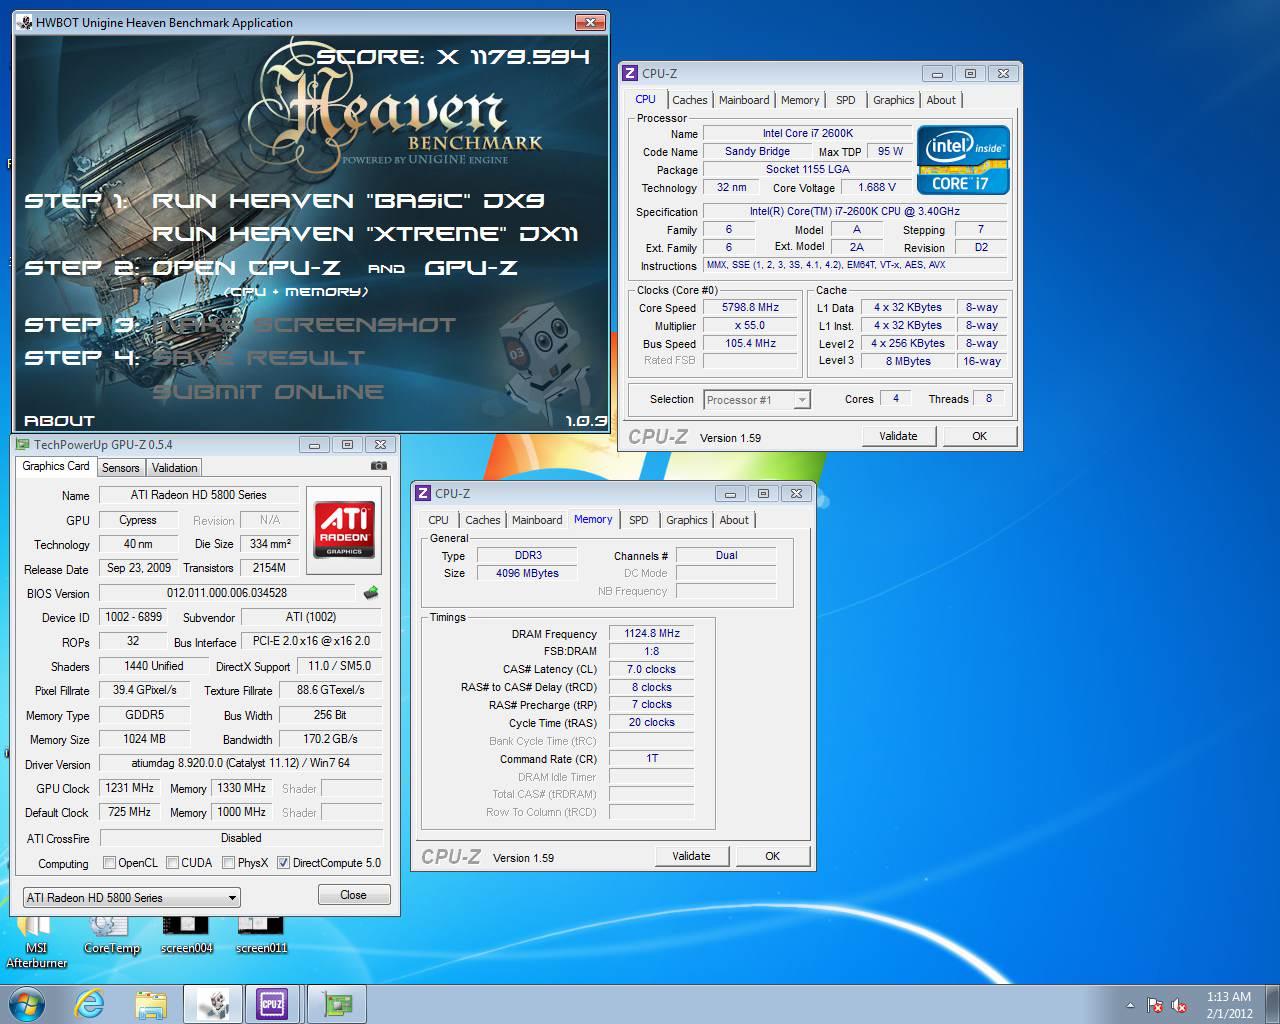The width and height of the screenshot is (1280, 1024).
Task: Open SPD tab in the top CPU-Z window
Action: pyautogui.click(x=846, y=100)
